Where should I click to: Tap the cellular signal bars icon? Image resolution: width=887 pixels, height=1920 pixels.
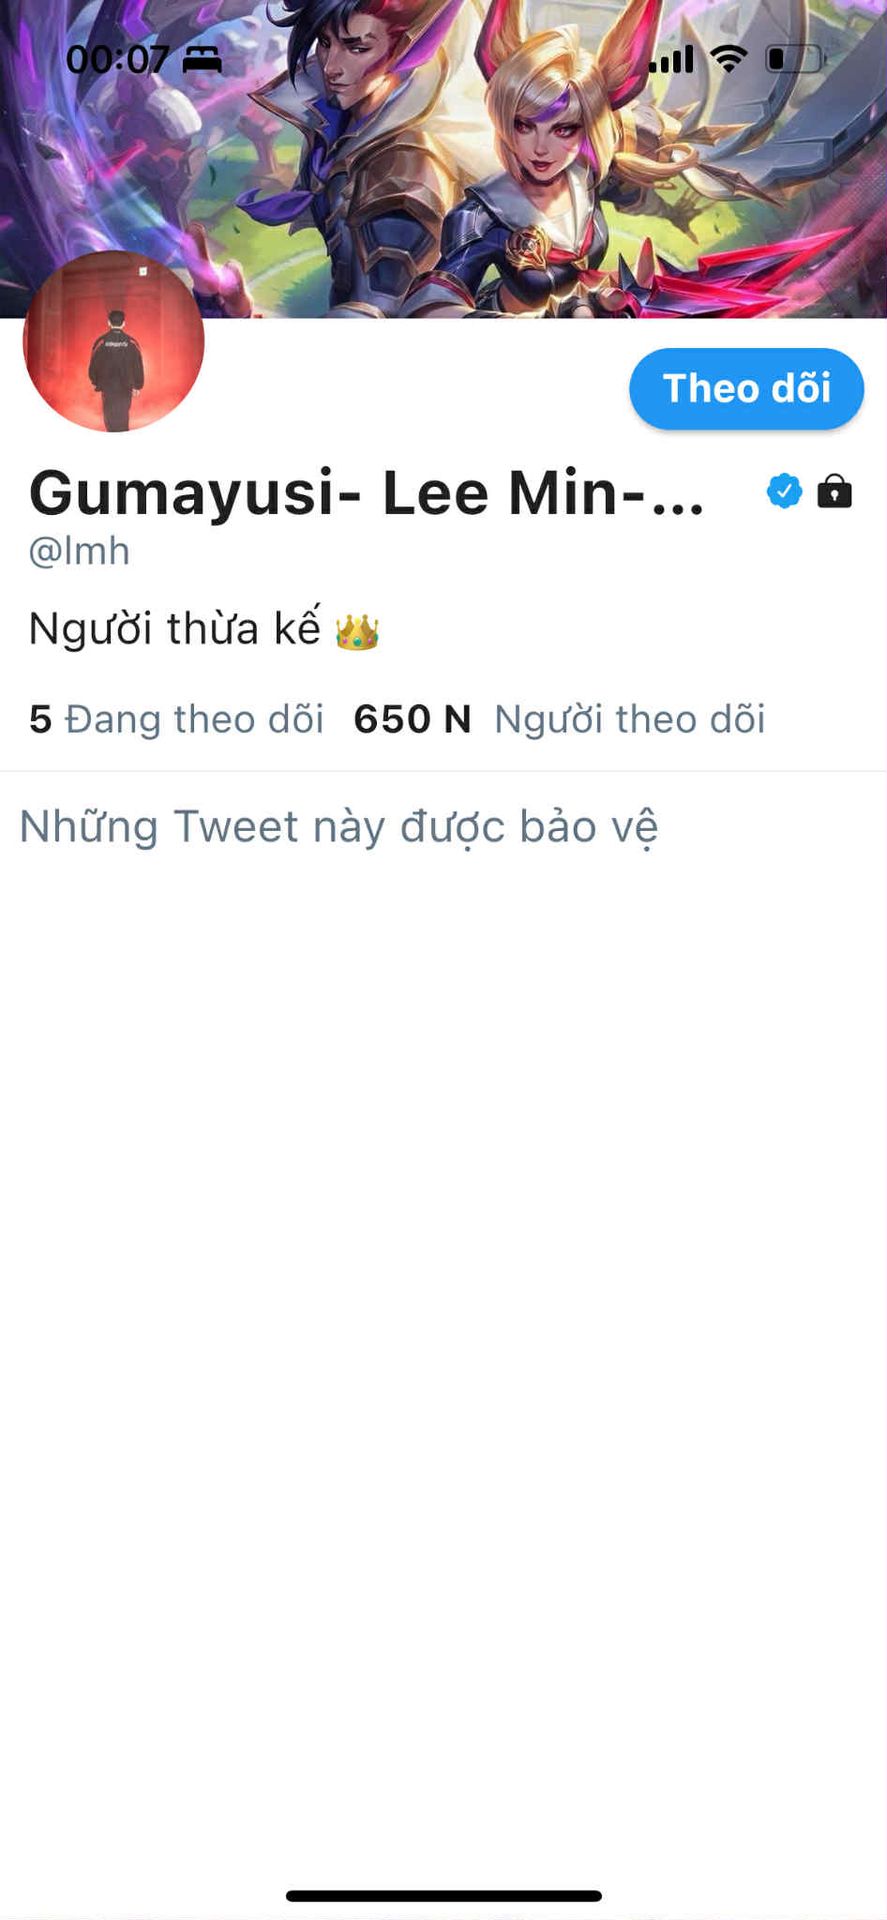(672, 60)
